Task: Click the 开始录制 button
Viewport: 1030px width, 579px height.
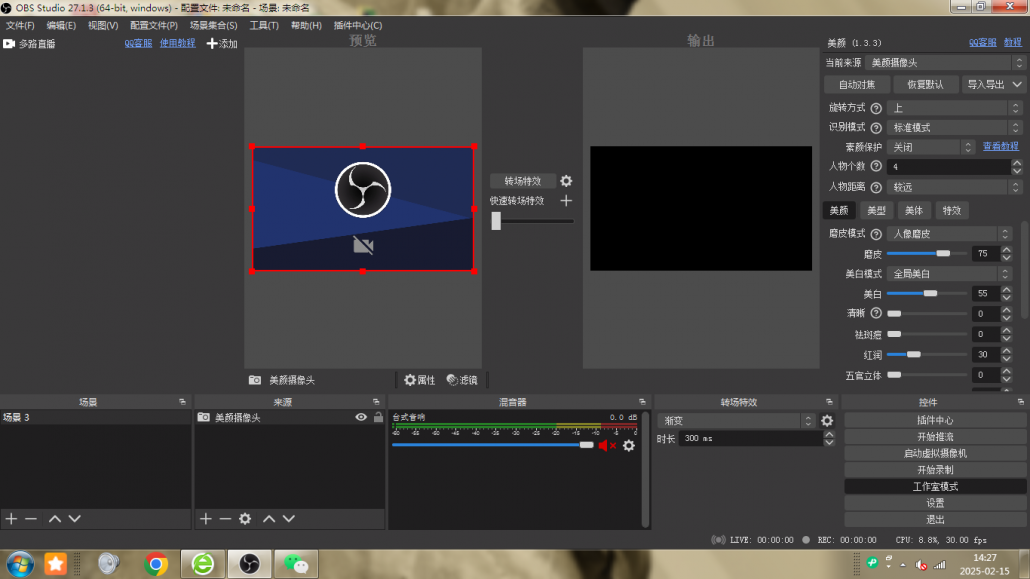Action: pyautogui.click(x=935, y=469)
